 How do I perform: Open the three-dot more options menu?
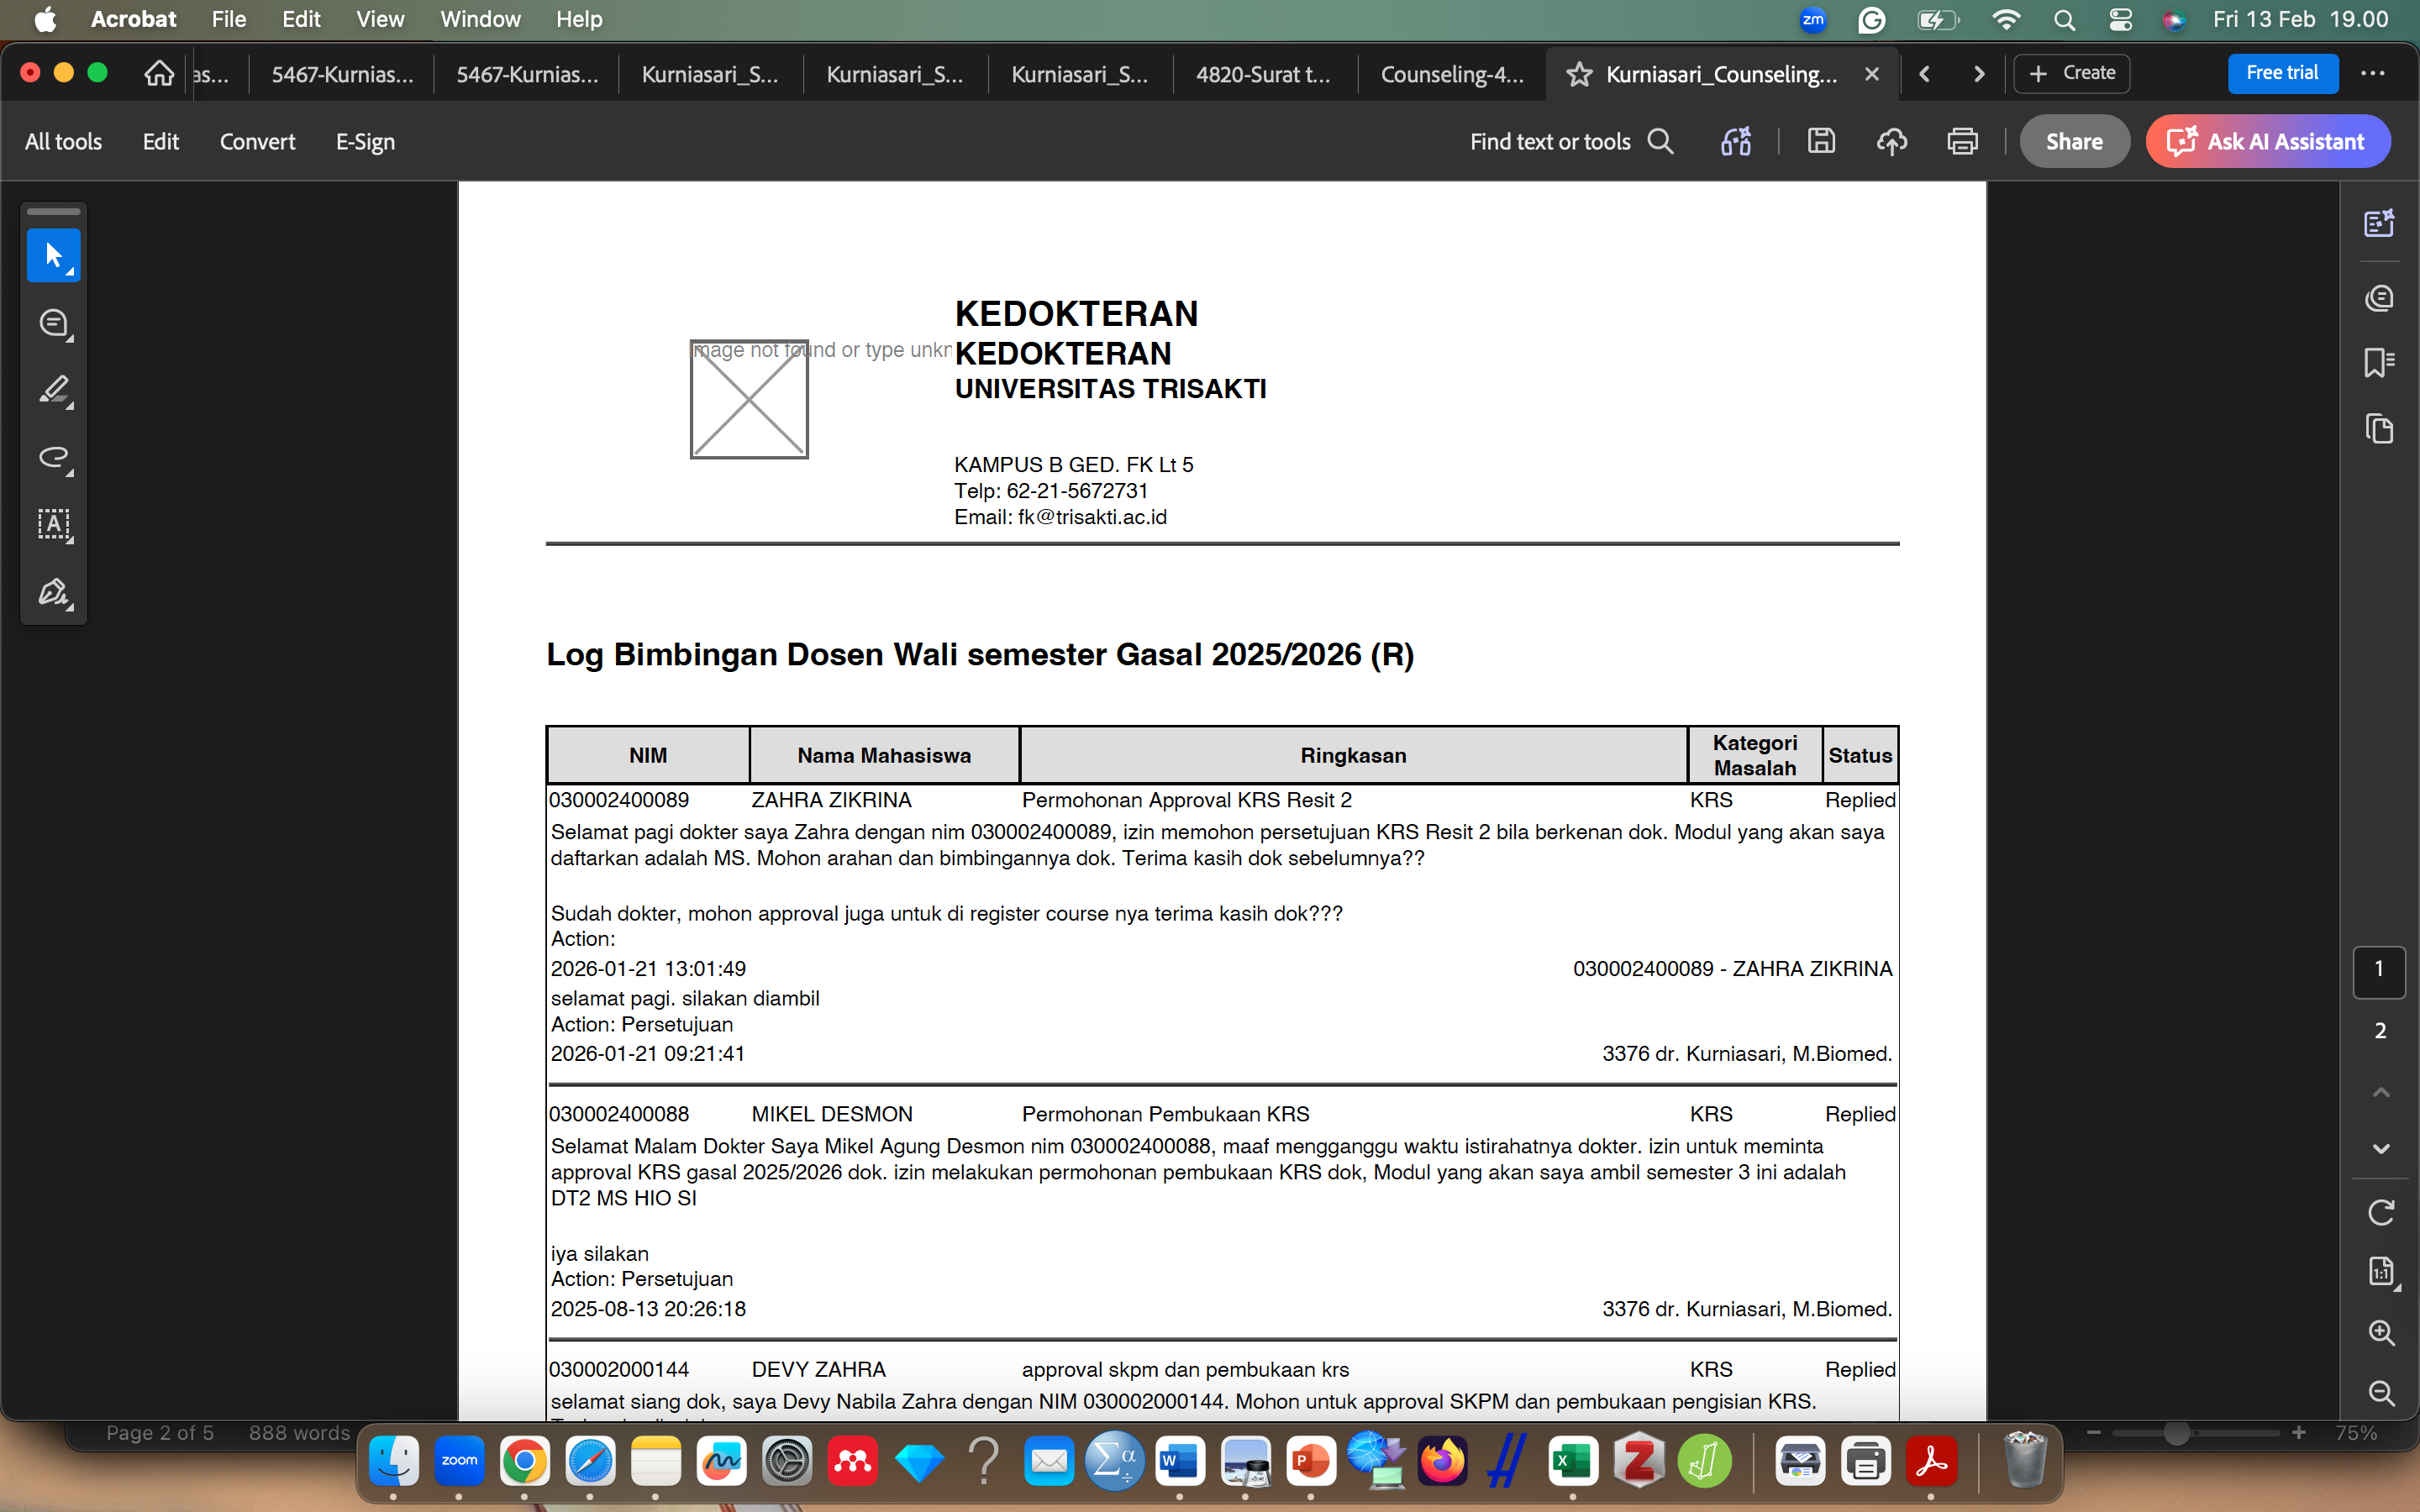(2373, 73)
